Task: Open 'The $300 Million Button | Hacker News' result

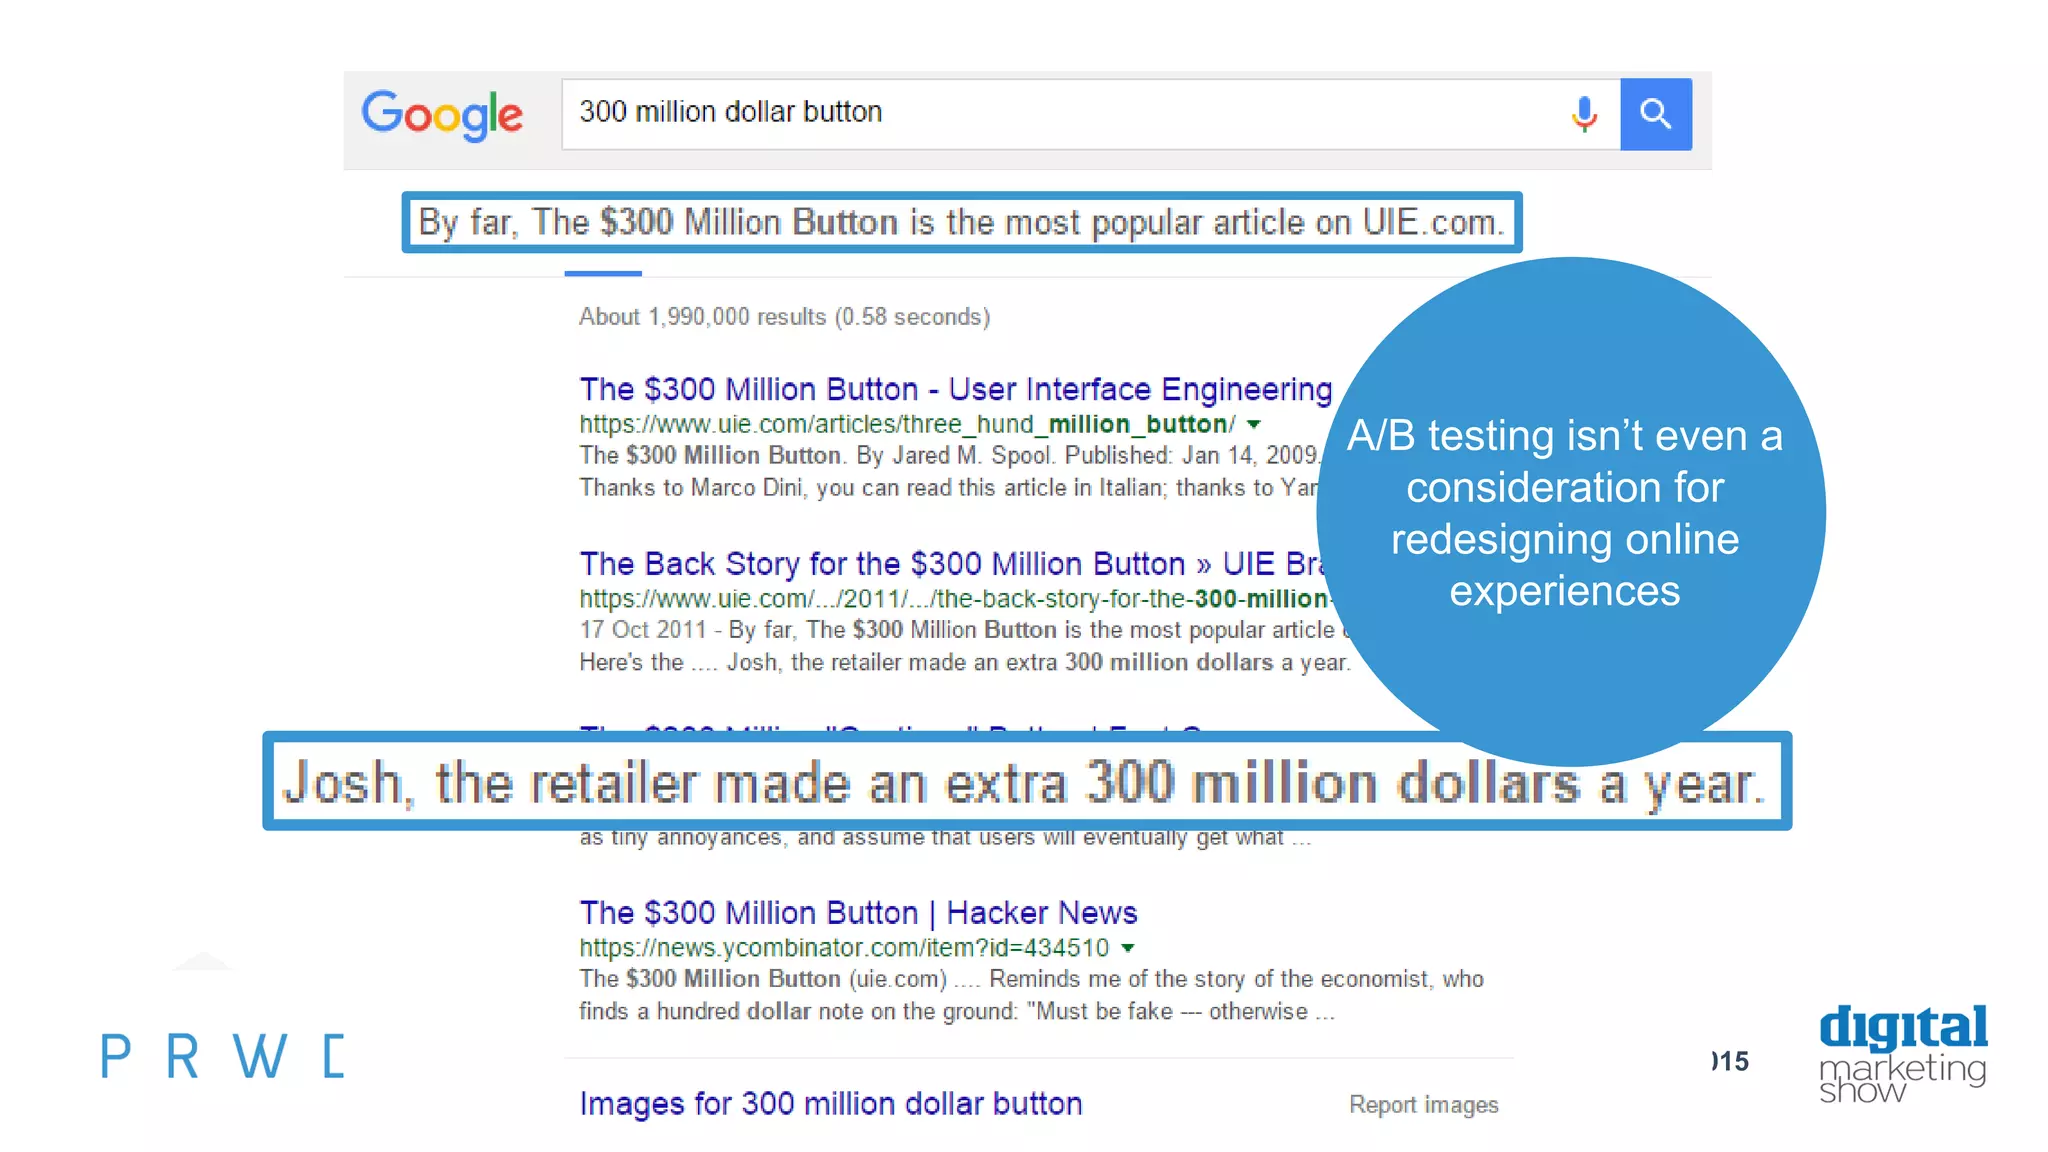Action: (x=858, y=913)
